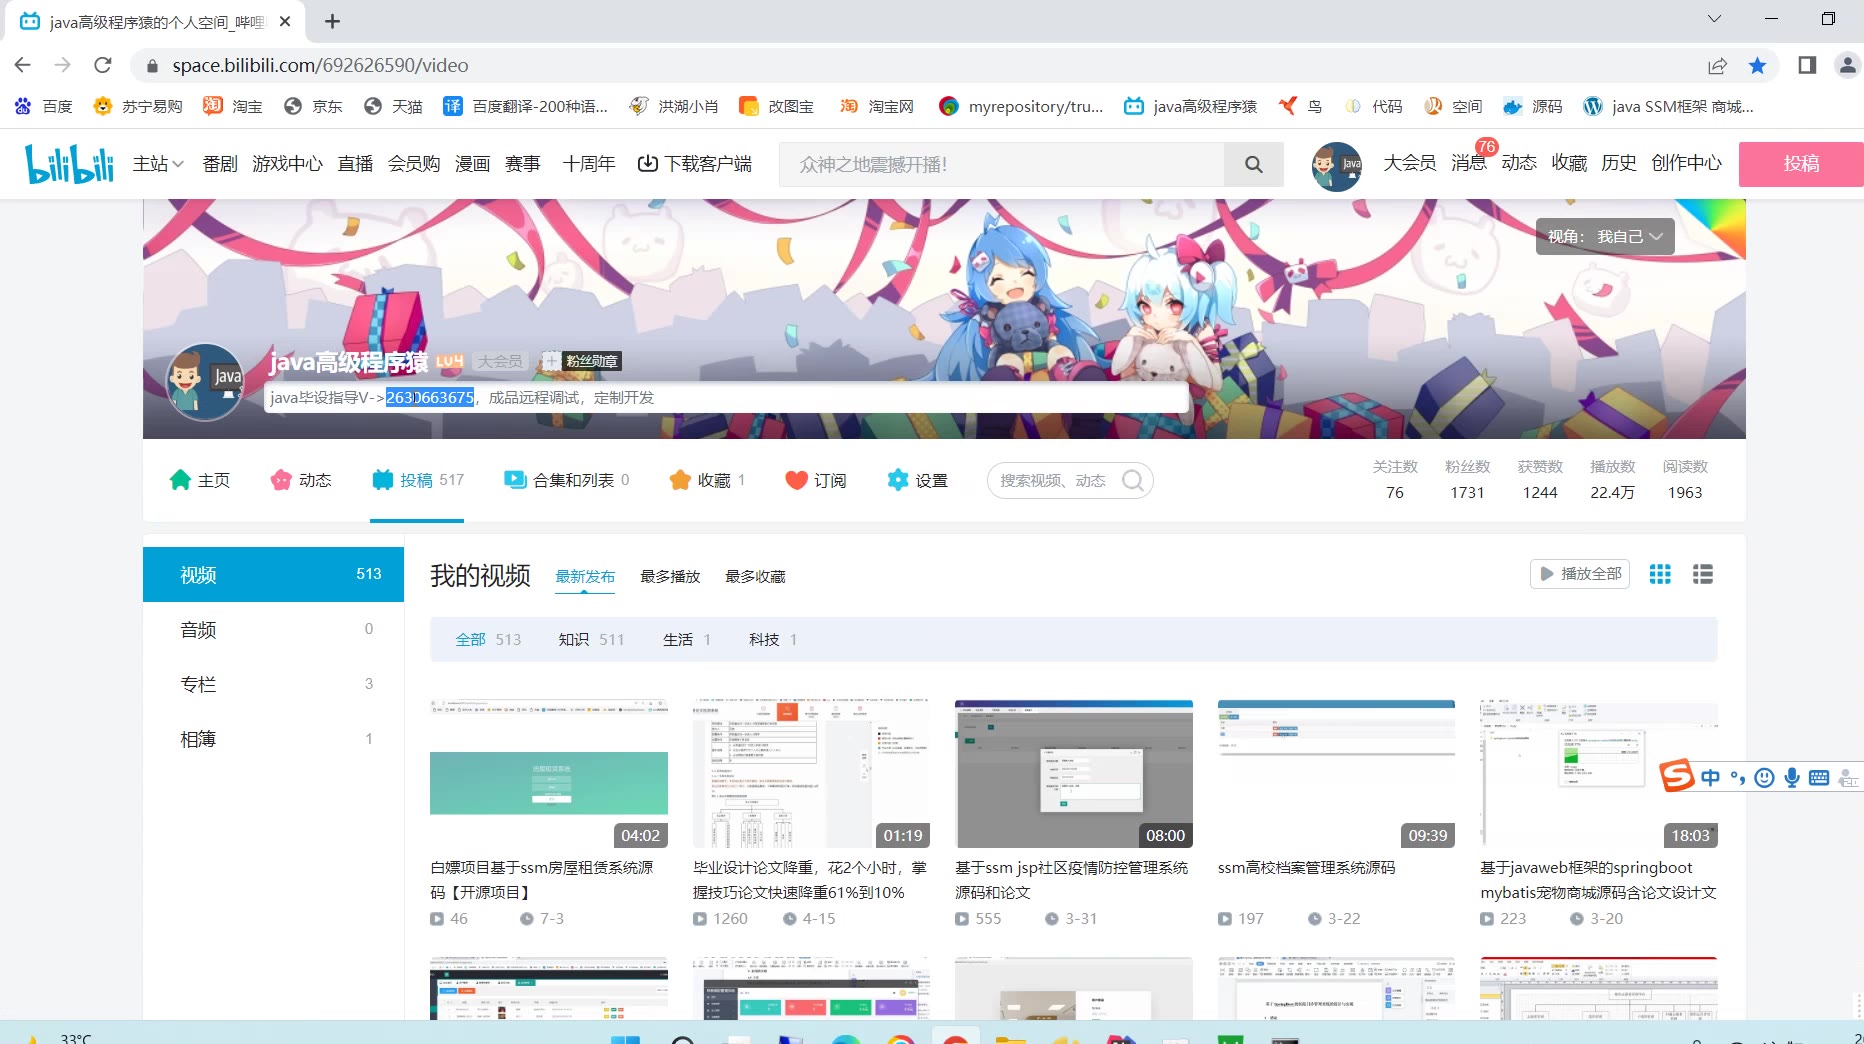The image size is (1864, 1044).
Task: Expand the 视角: 我自己 dropdown
Action: [x=1605, y=237]
